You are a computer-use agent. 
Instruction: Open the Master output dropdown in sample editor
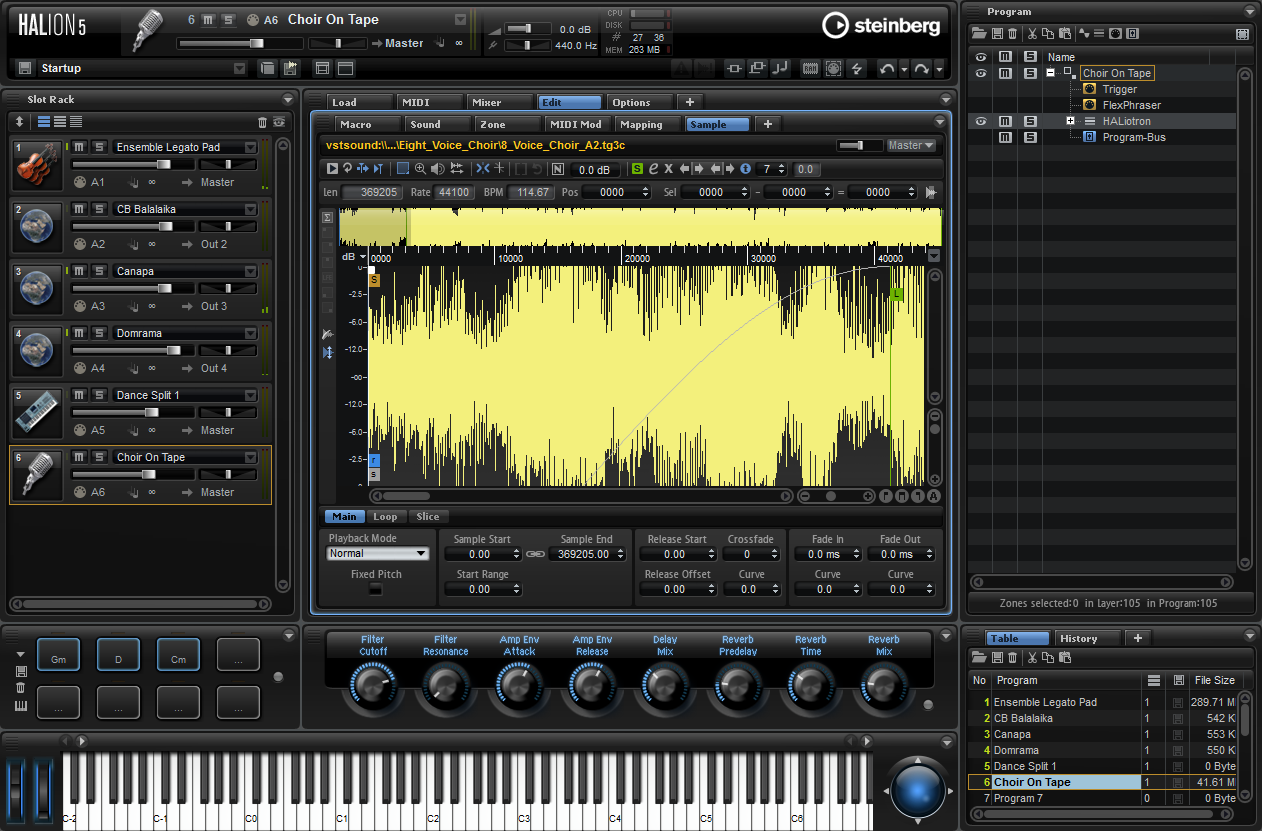tap(912, 146)
